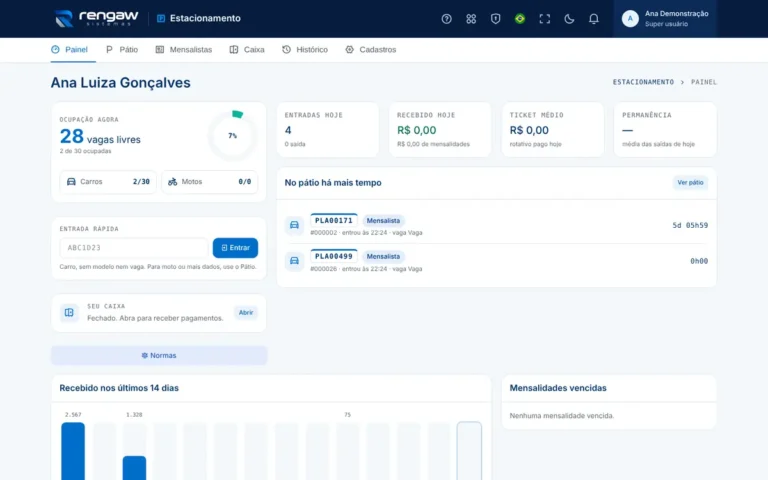This screenshot has height=480, width=768.
Task: Click 'Nenhuma mensalidade vencida.' text
Action: tap(562, 416)
